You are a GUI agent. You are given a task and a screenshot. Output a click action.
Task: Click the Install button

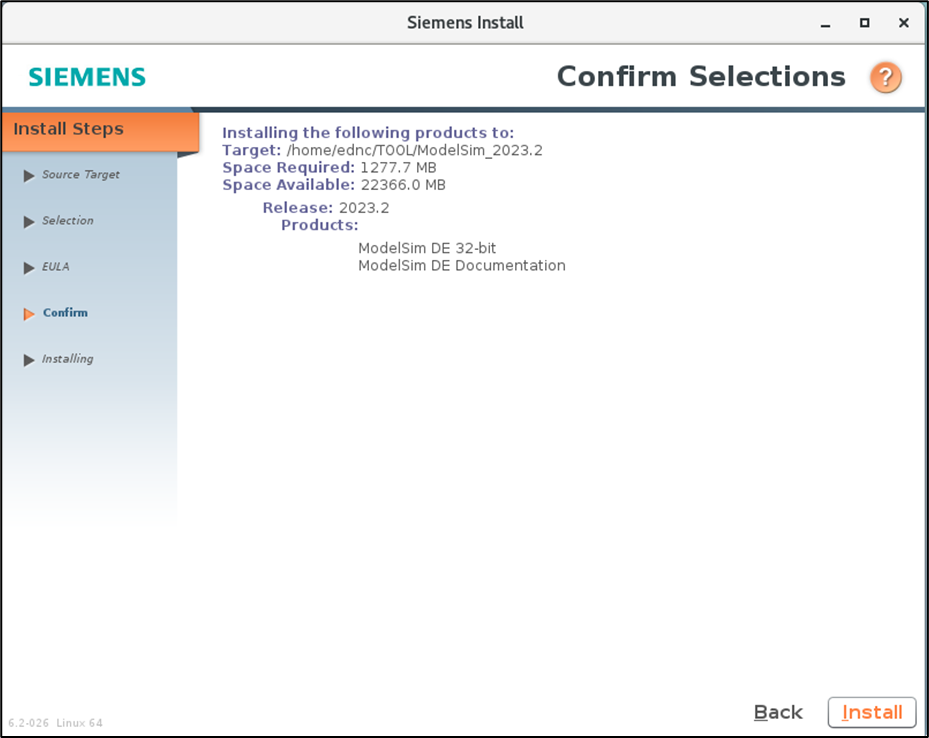(x=872, y=712)
